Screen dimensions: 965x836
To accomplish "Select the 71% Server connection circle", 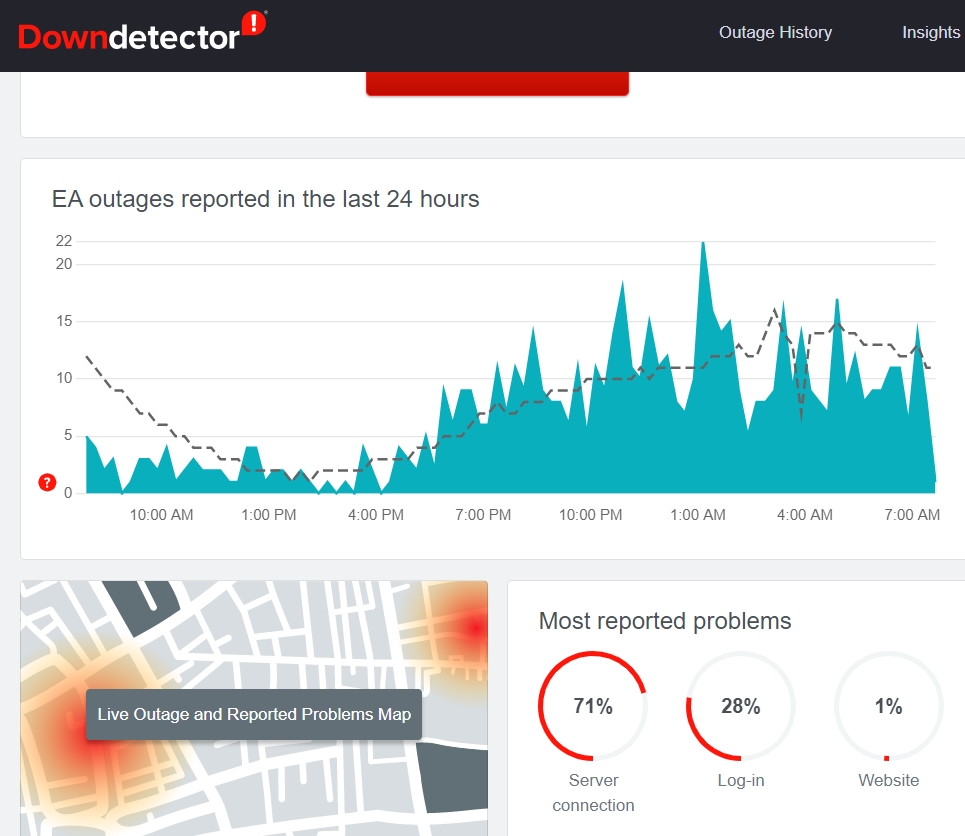I will (593, 706).
